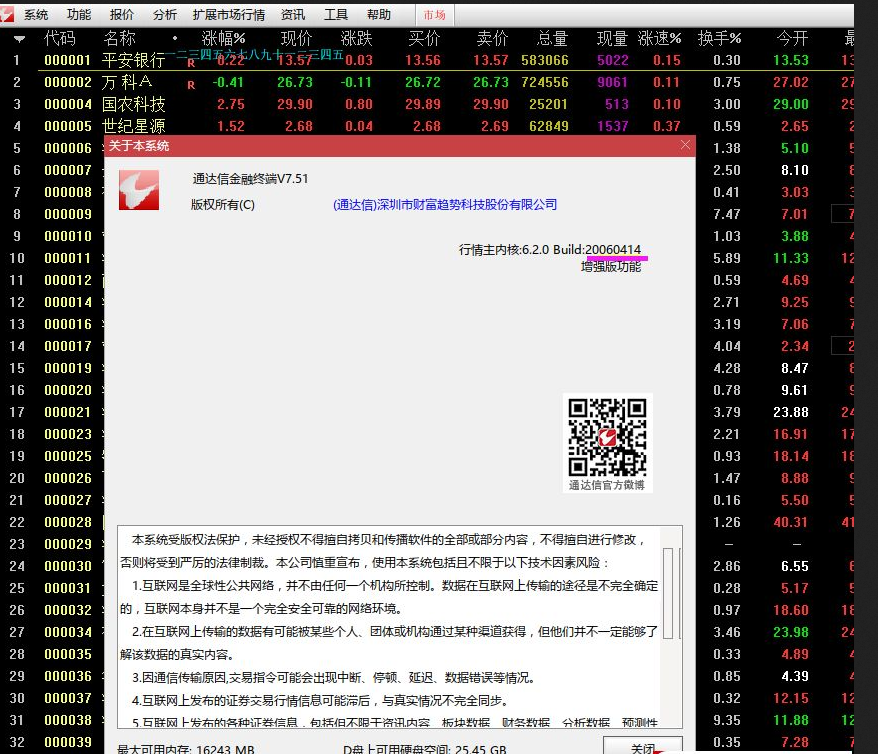Screen dimensions: 878x754
Task: Click the 版权所有(C) label
Action: [x=223, y=205]
